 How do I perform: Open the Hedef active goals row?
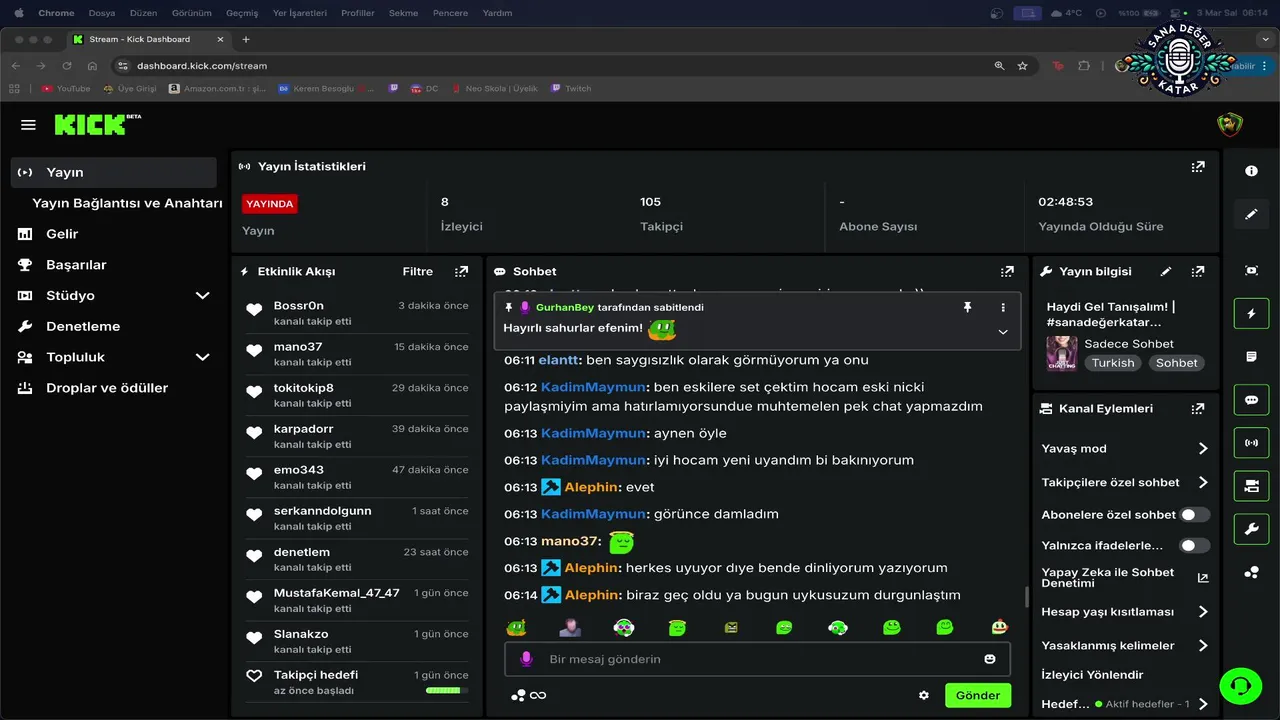pos(1125,704)
